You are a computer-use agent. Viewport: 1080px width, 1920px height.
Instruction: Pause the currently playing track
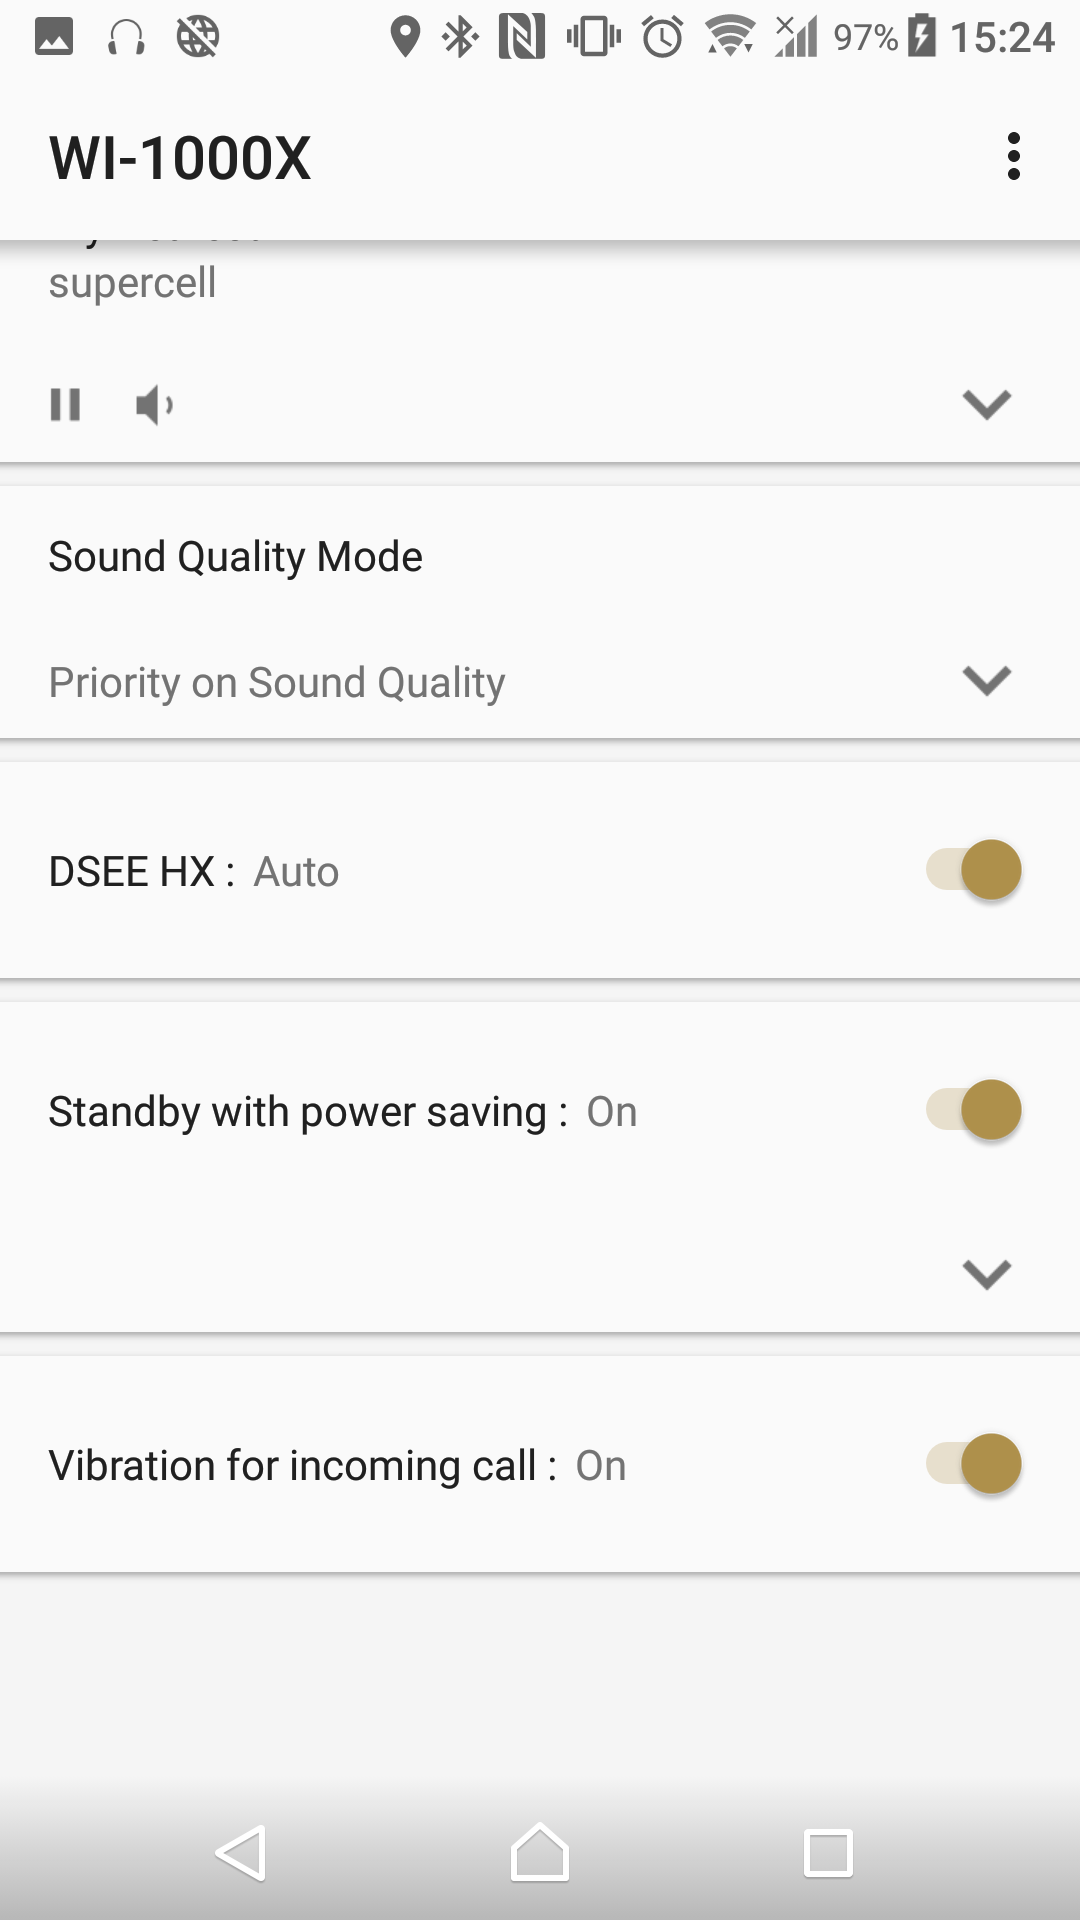(66, 405)
